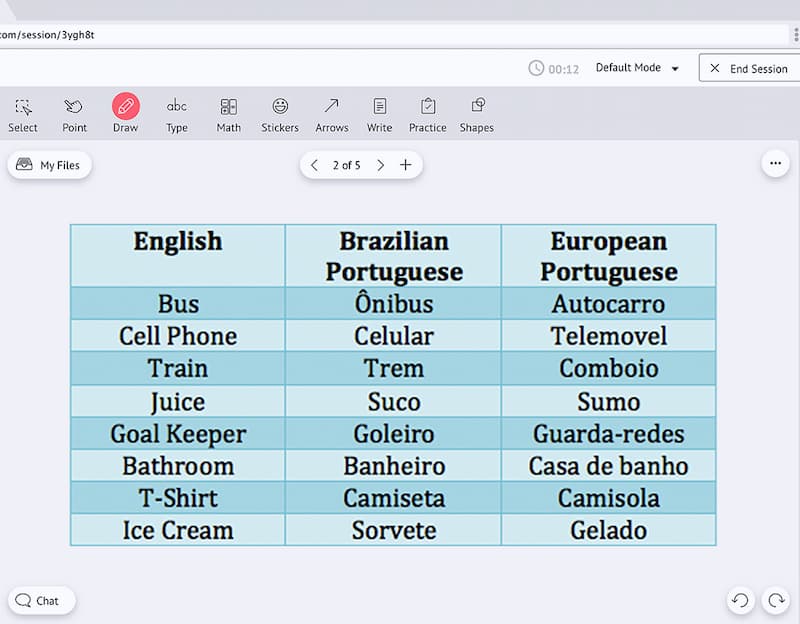Click the 'European Portuguese' header cell
The image size is (800, 624).
point(609,256)
